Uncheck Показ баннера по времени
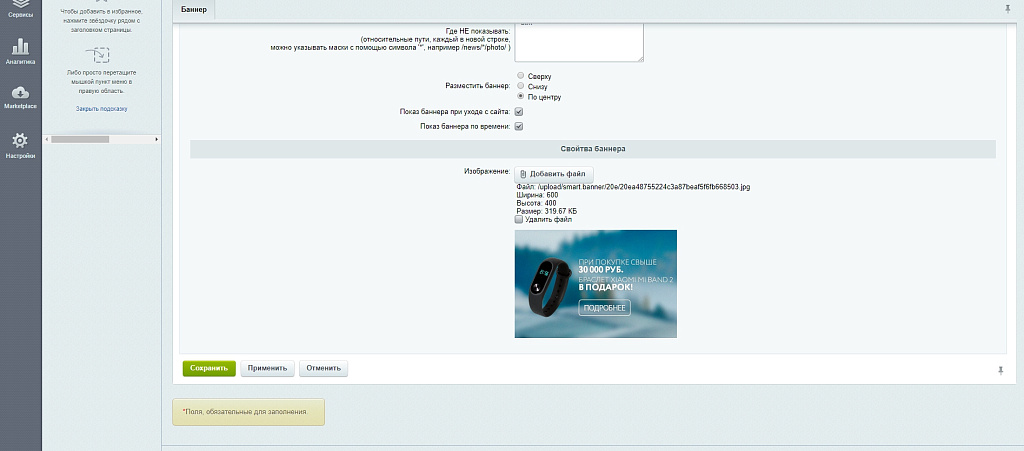Viewport: 1024px width, 451px height. pos(519,127)
